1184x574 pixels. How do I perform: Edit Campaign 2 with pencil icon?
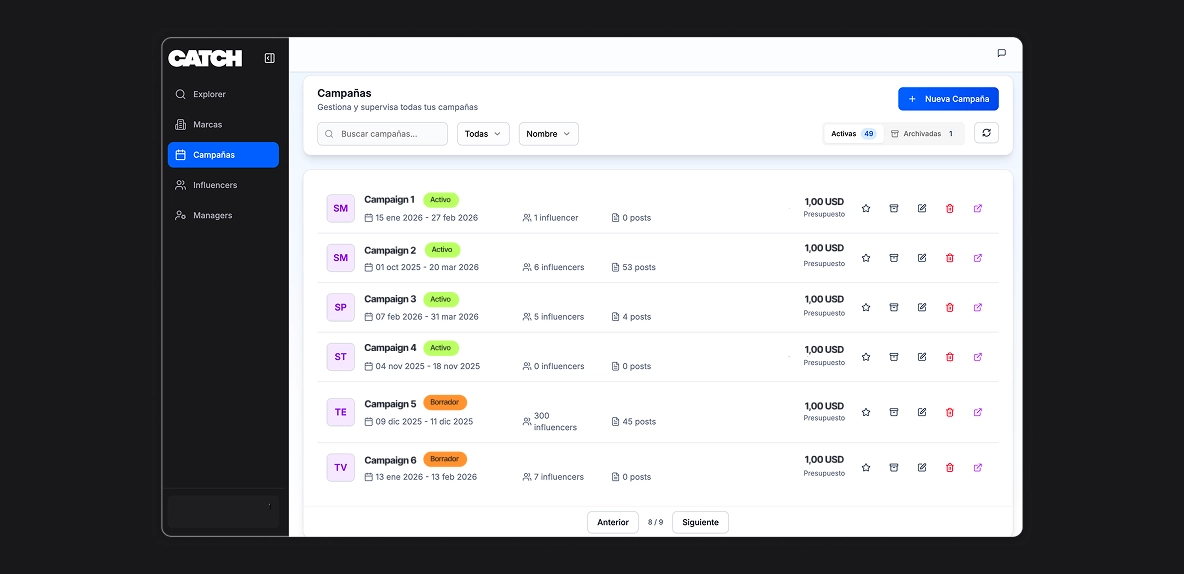922,258
